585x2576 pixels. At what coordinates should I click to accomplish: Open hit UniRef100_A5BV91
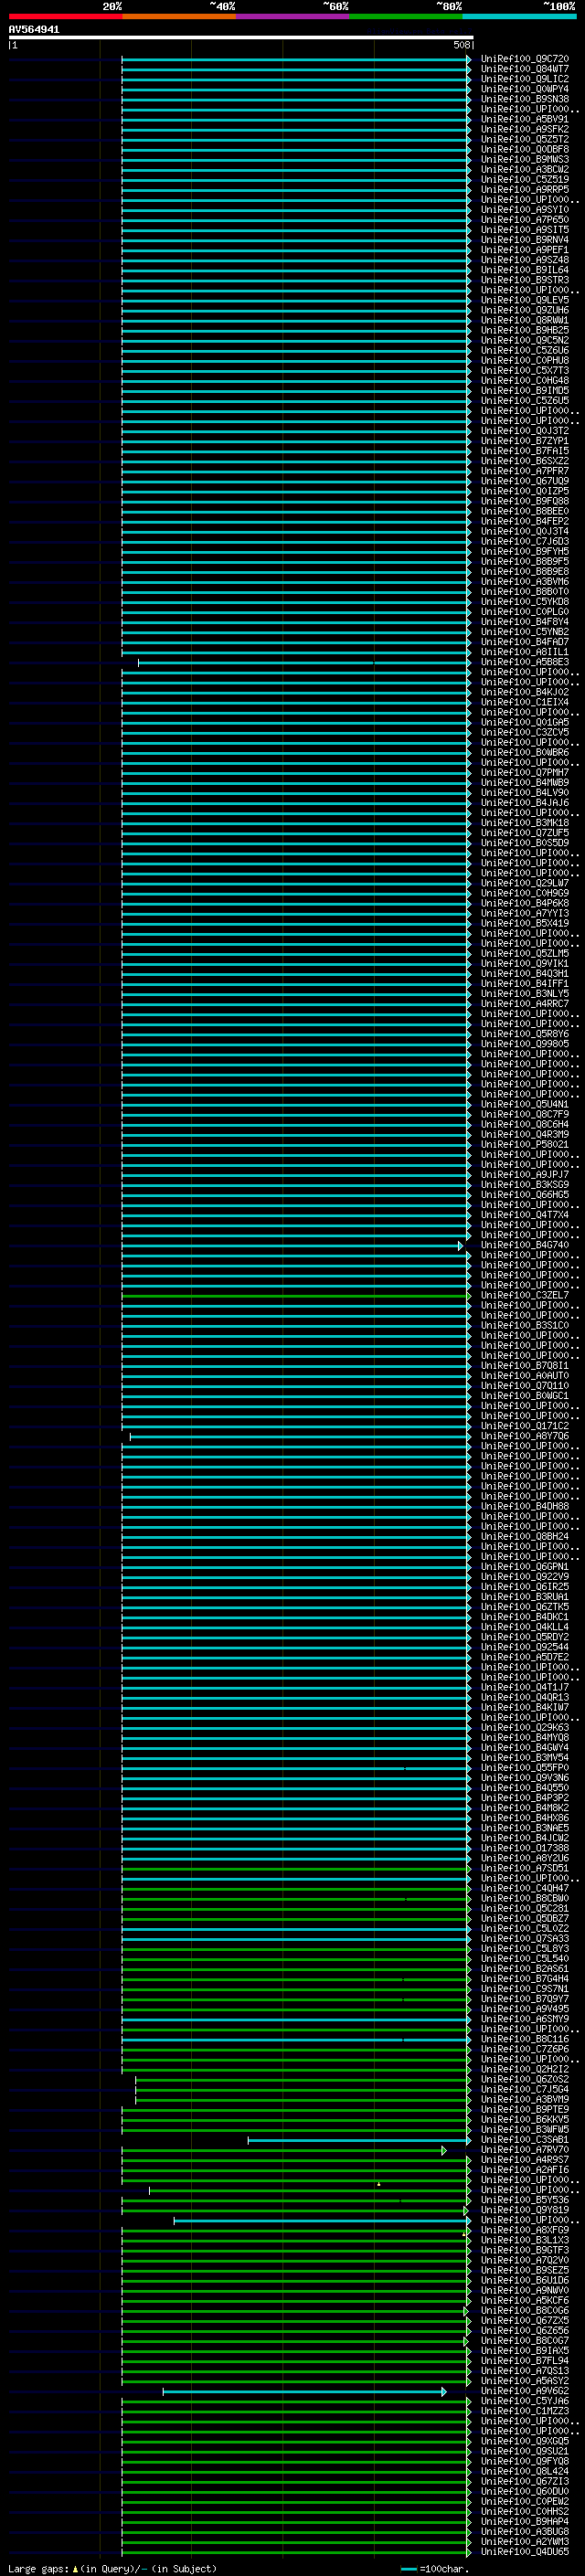(x=524, y=119)
